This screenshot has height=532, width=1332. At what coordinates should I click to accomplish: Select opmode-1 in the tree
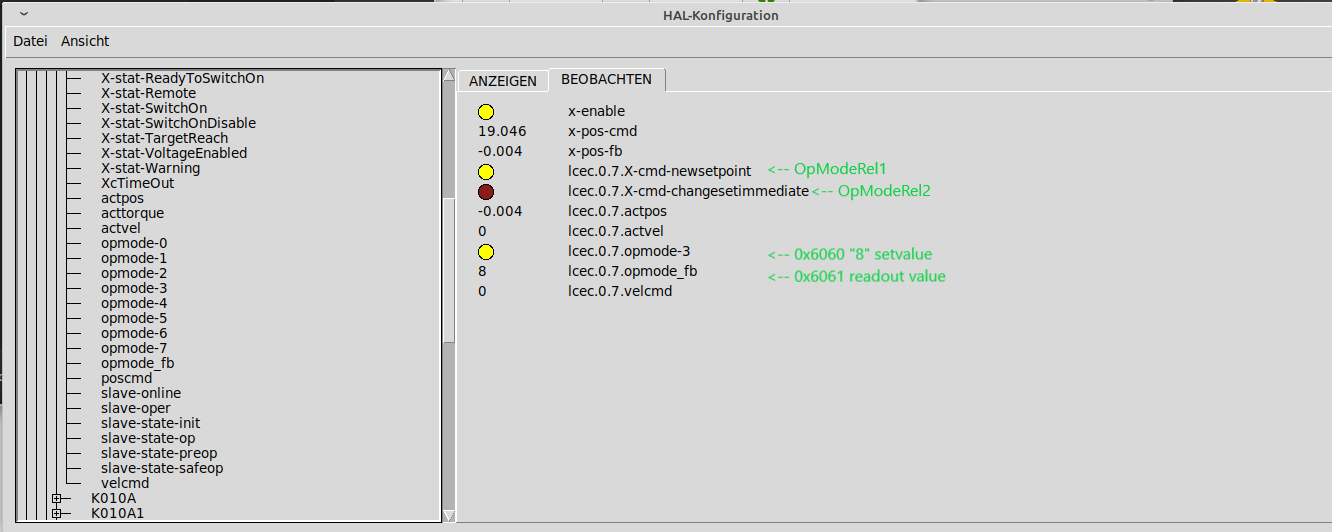[x=134, y=258]
